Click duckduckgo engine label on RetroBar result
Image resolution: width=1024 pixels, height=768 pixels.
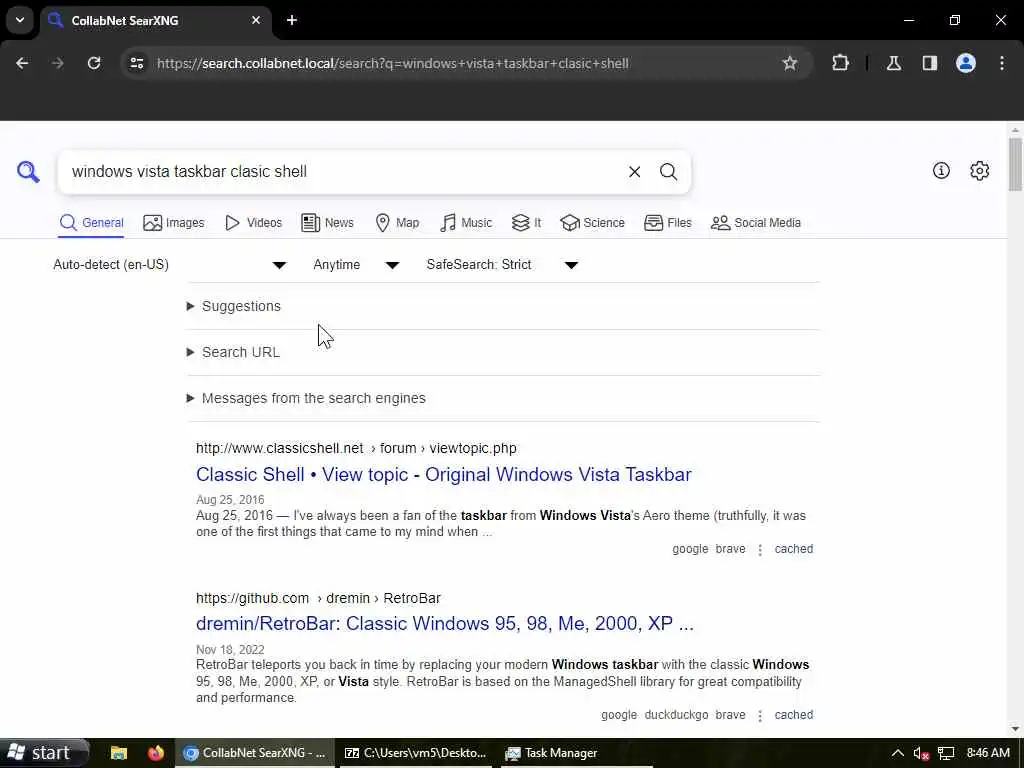[676, 715]
